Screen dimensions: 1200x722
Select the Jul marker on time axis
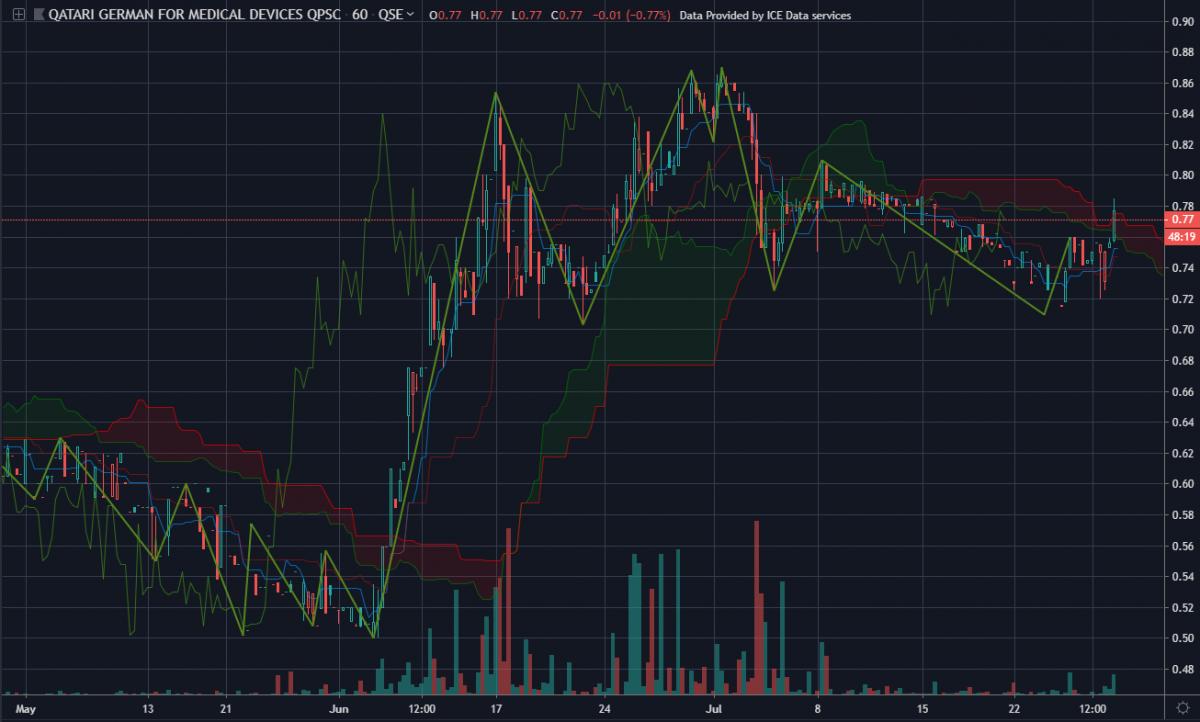pyautogui.click(x=714, y=710)
